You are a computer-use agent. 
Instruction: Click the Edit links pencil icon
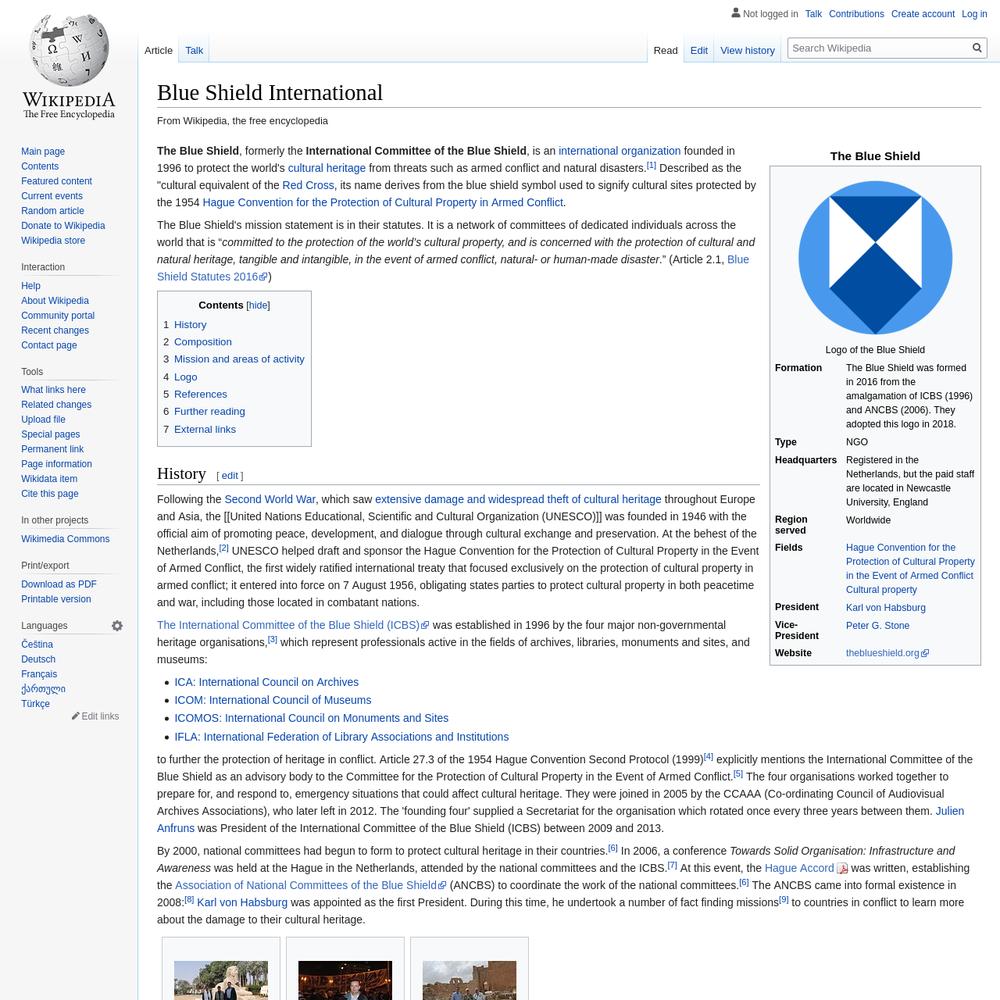point(75,716)
